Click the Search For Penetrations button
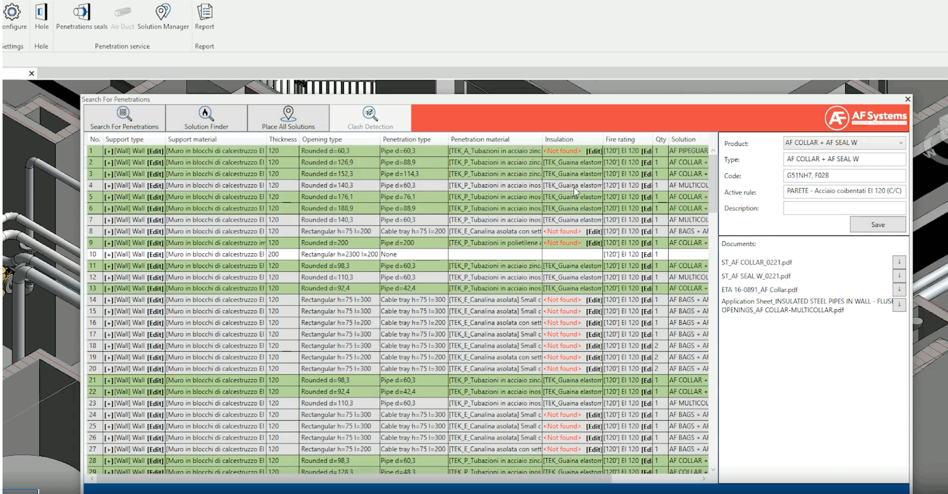This screenshot has width=948, height=494. [x=125, y=118]
